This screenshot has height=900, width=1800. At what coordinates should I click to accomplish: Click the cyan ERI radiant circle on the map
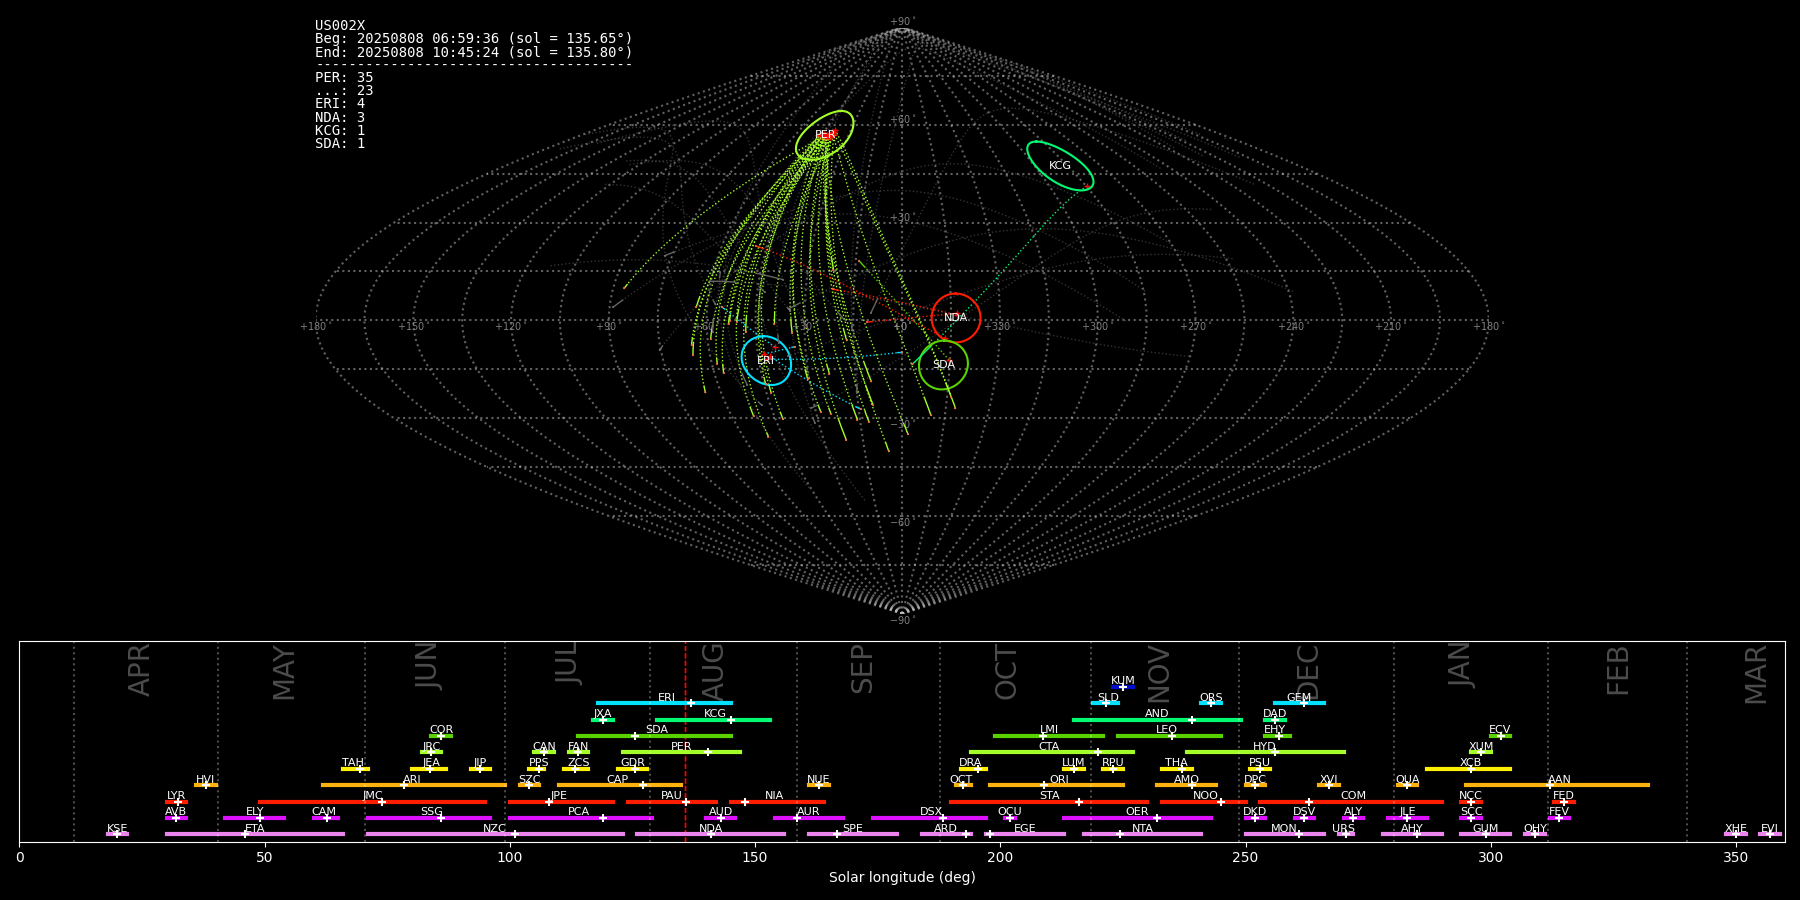[766, 360]
